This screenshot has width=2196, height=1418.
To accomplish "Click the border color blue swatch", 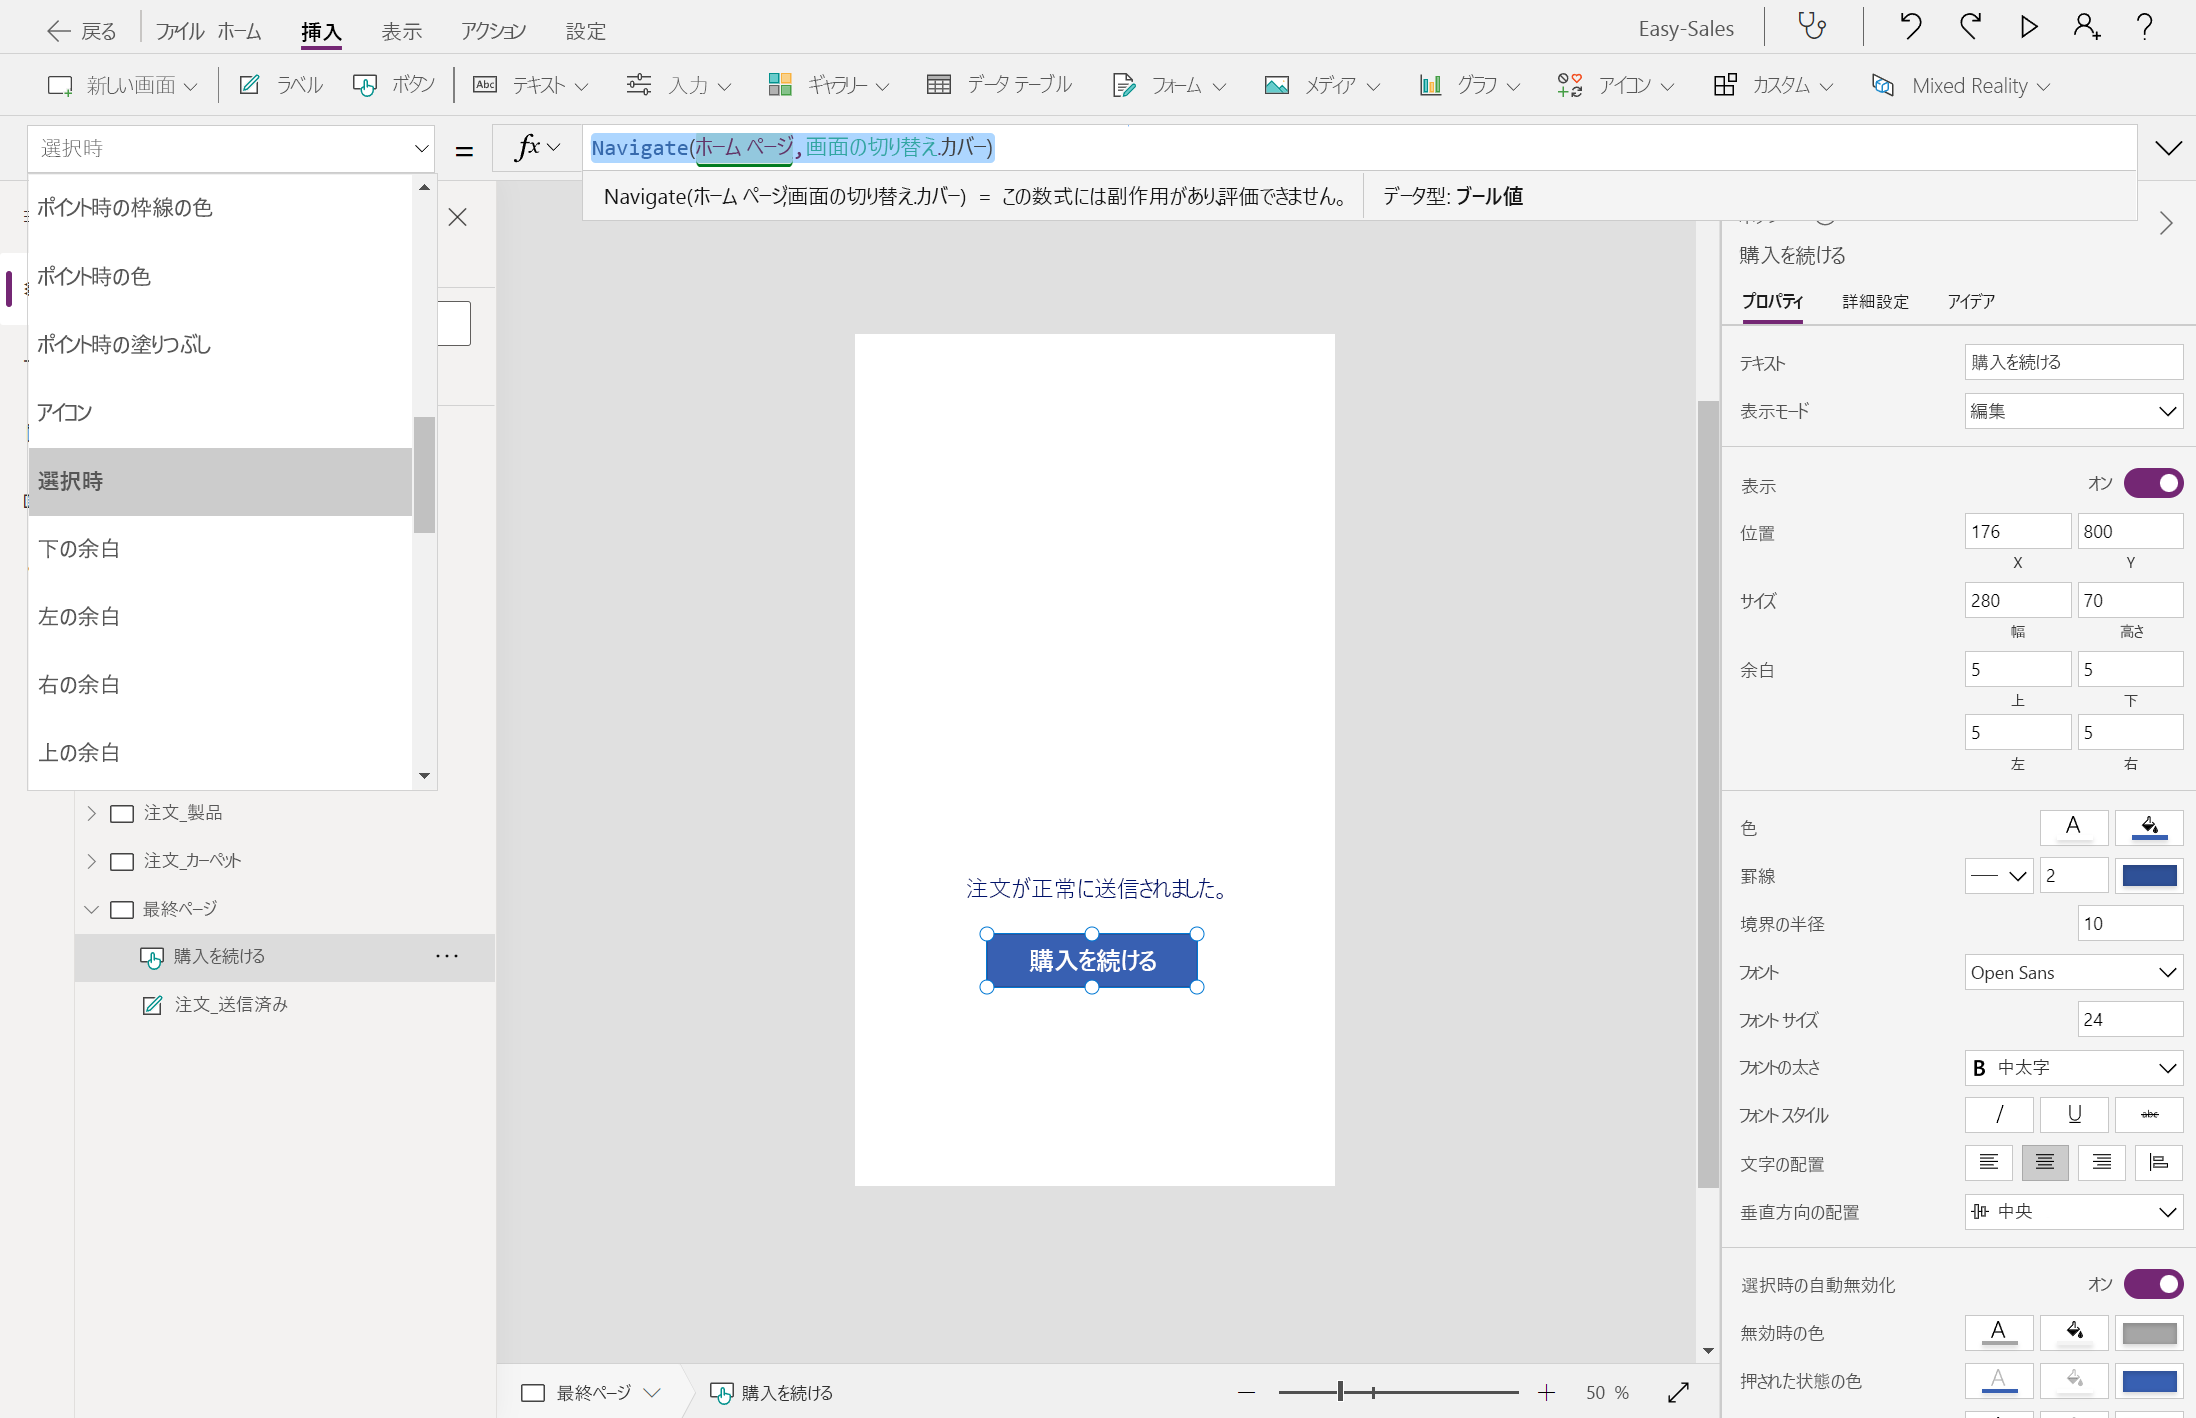I will (2149, 875).
